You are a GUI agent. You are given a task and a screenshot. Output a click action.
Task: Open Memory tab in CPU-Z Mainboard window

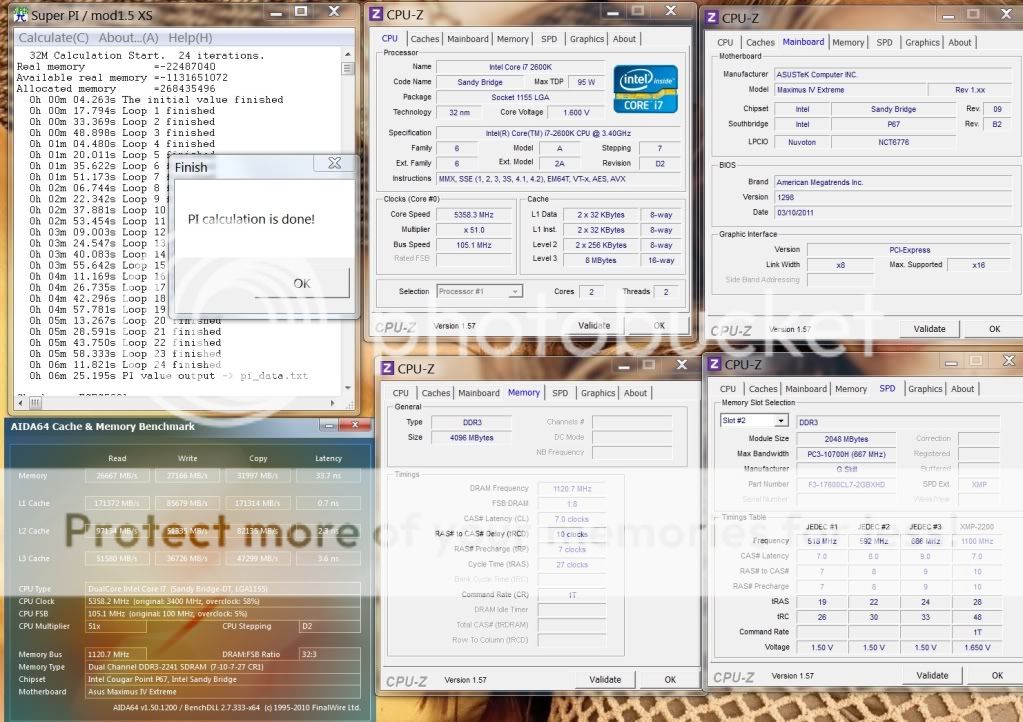tap(848, 42)
